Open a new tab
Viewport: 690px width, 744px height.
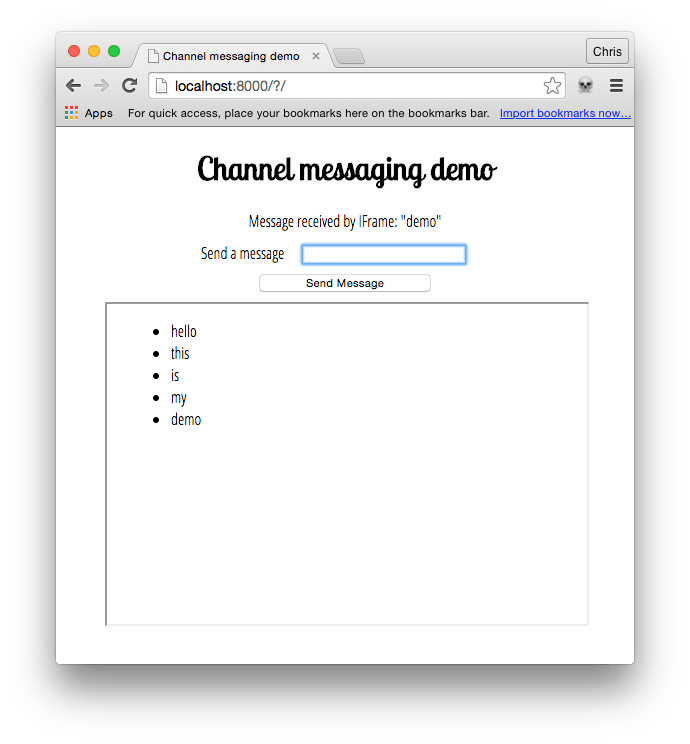click(348, 56)
